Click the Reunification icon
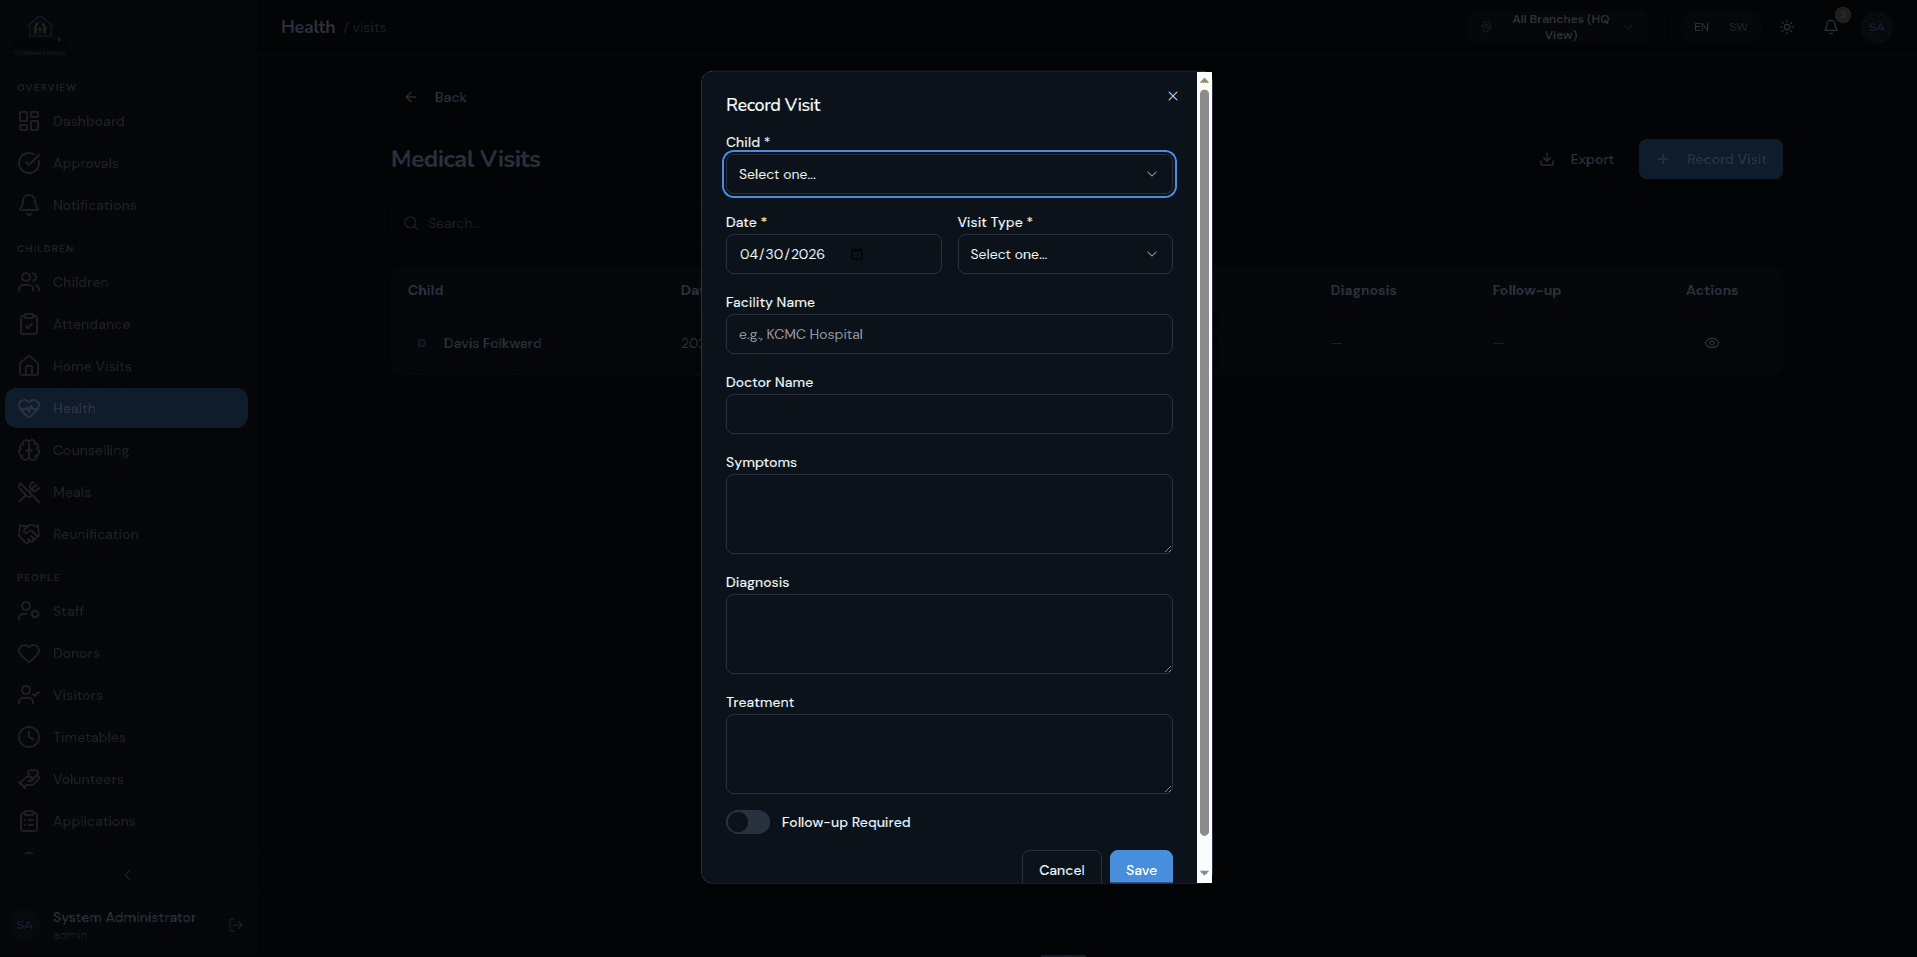This screenshot has height=957, width=1917. tap(29, 534)
